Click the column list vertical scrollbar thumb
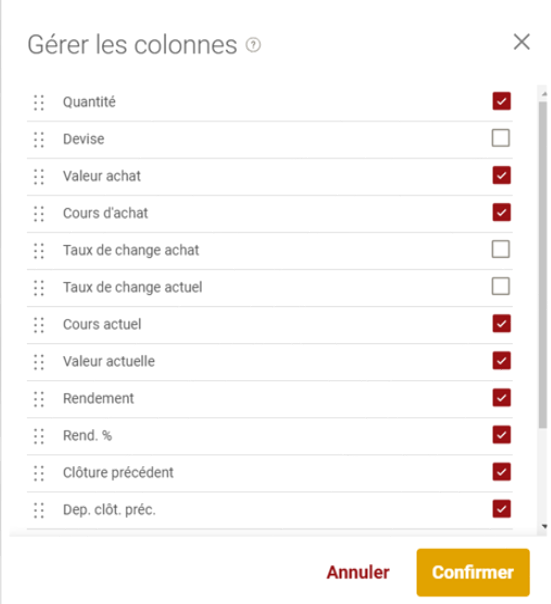Screen dimensions: 551x604 point(543,265)
